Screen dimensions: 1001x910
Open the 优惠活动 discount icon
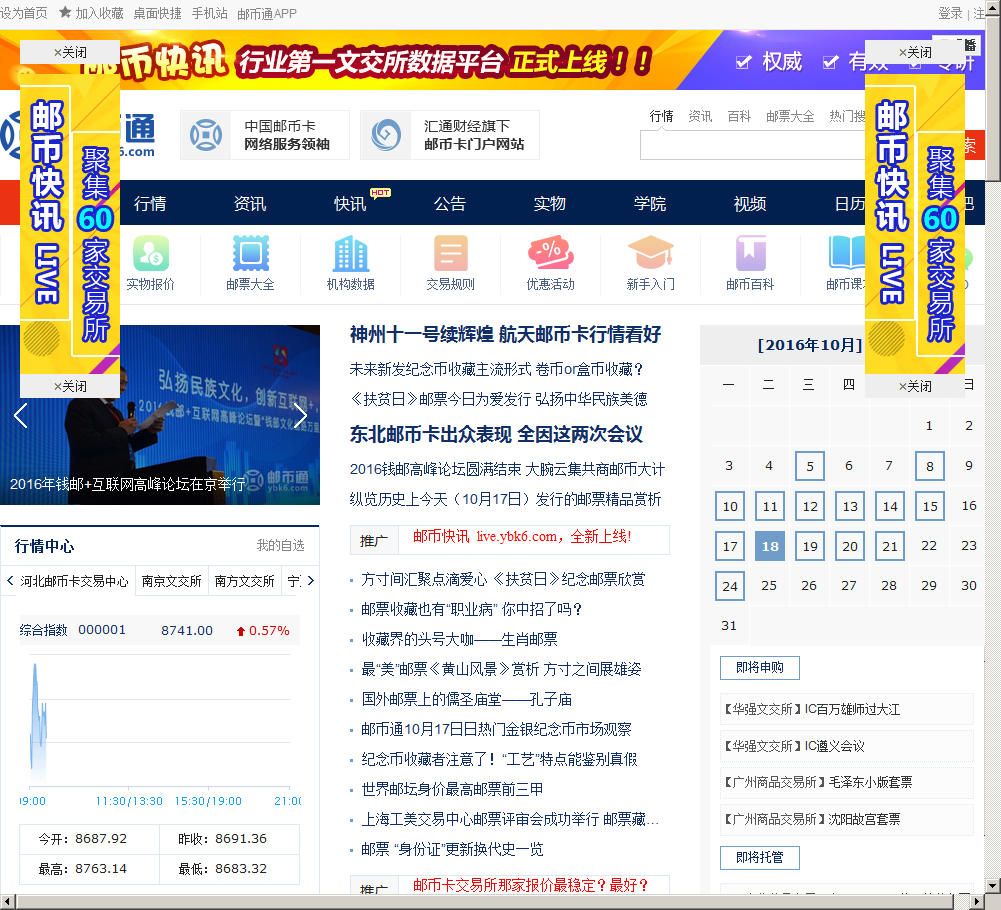tap(551, 254)
